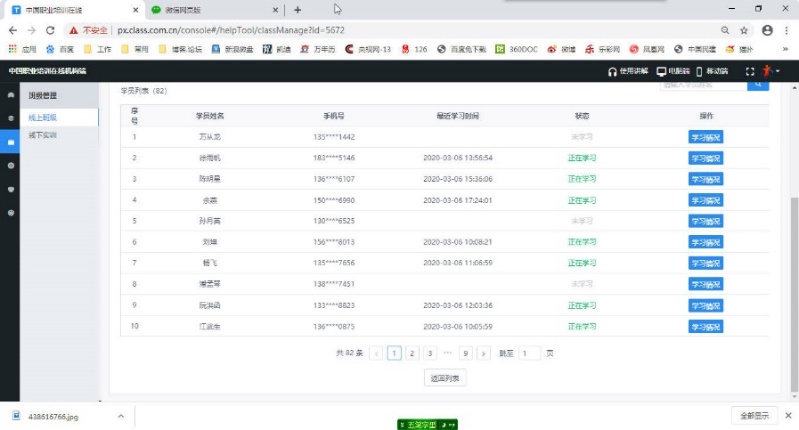Go to next page with right chevron

484,353
